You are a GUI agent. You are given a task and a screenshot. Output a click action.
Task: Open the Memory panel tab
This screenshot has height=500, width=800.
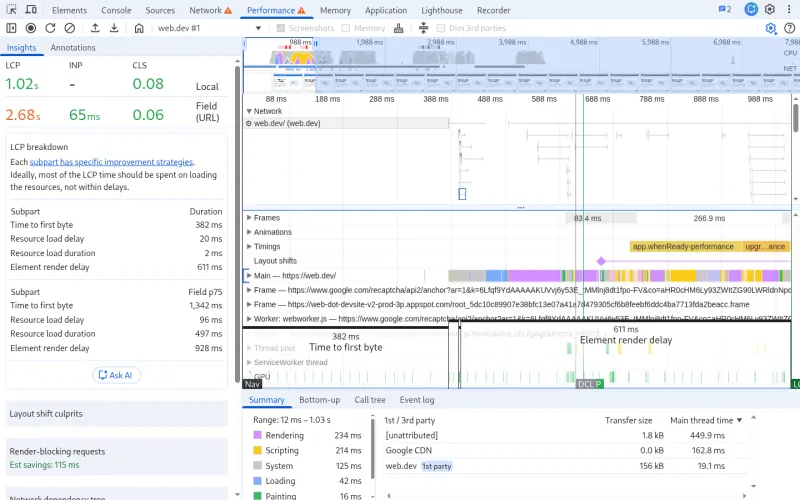click(x=335, y=10)
